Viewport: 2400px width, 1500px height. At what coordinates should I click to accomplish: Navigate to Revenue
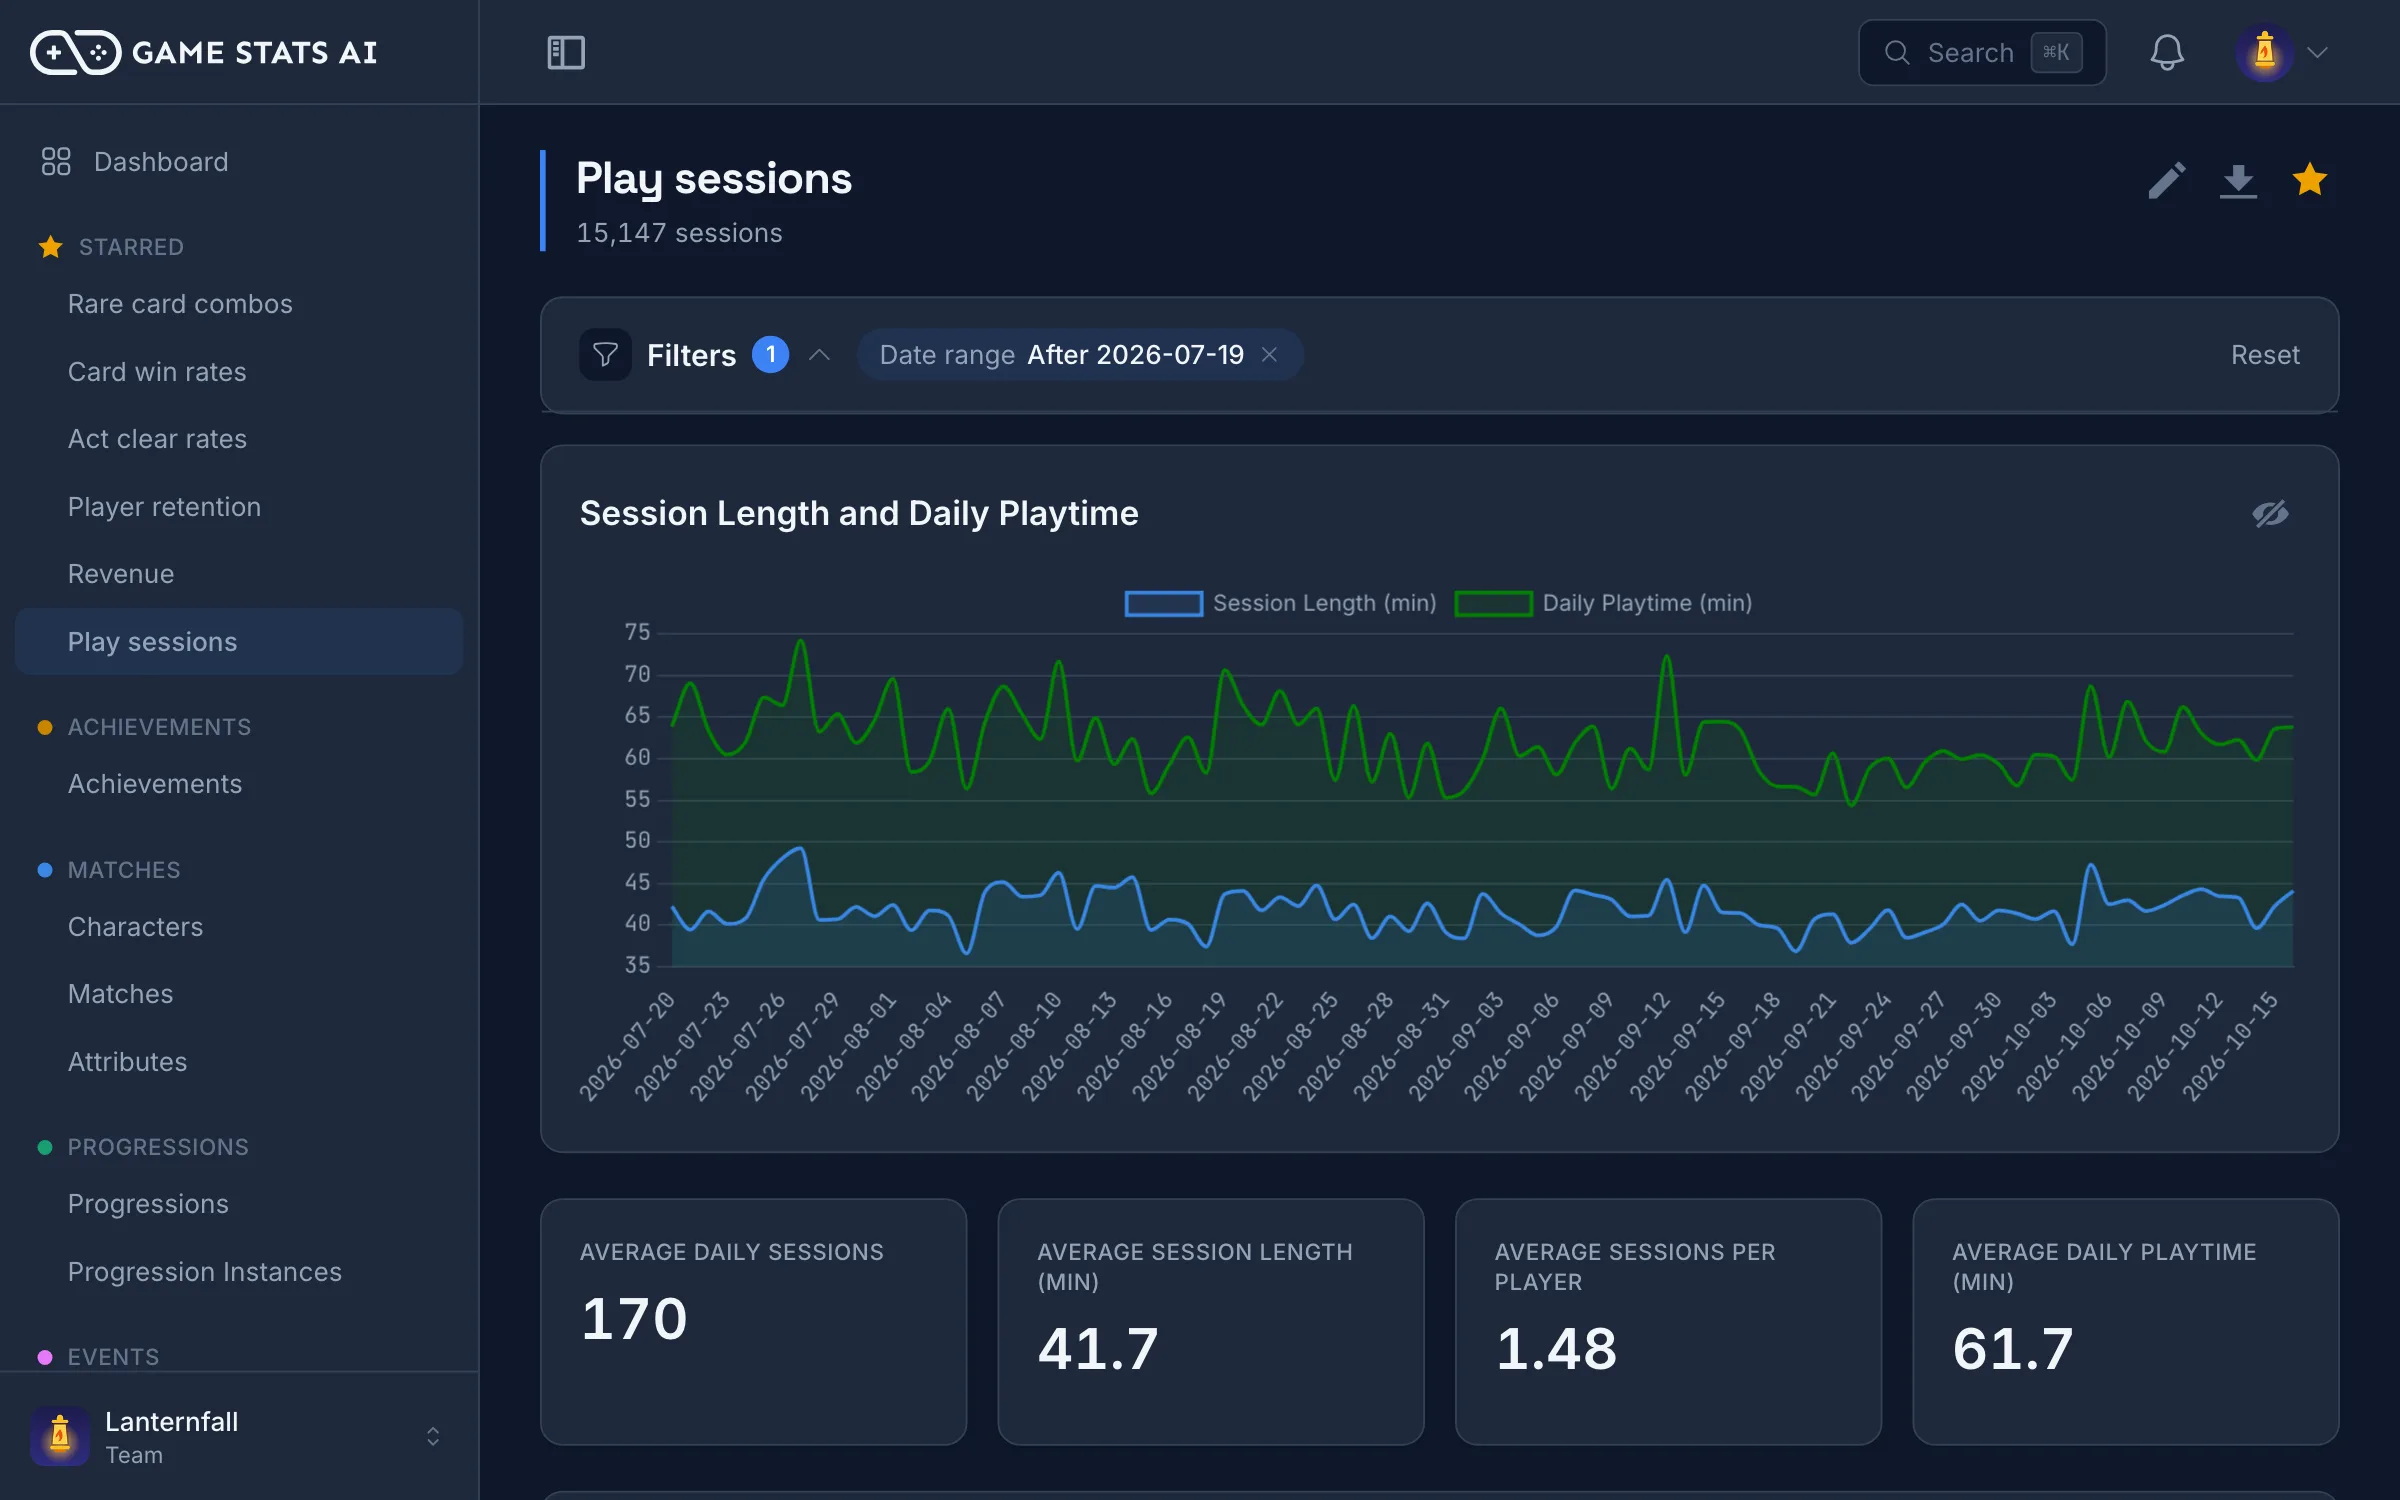click(x=240, y=574)
